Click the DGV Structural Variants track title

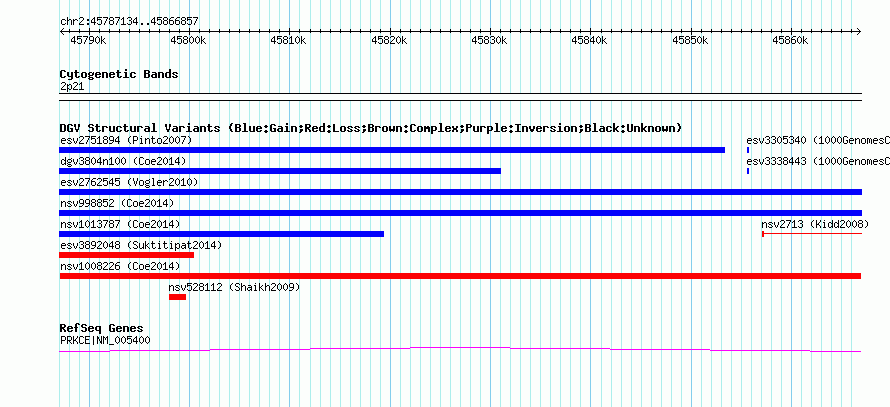click(x=371, y=128)
